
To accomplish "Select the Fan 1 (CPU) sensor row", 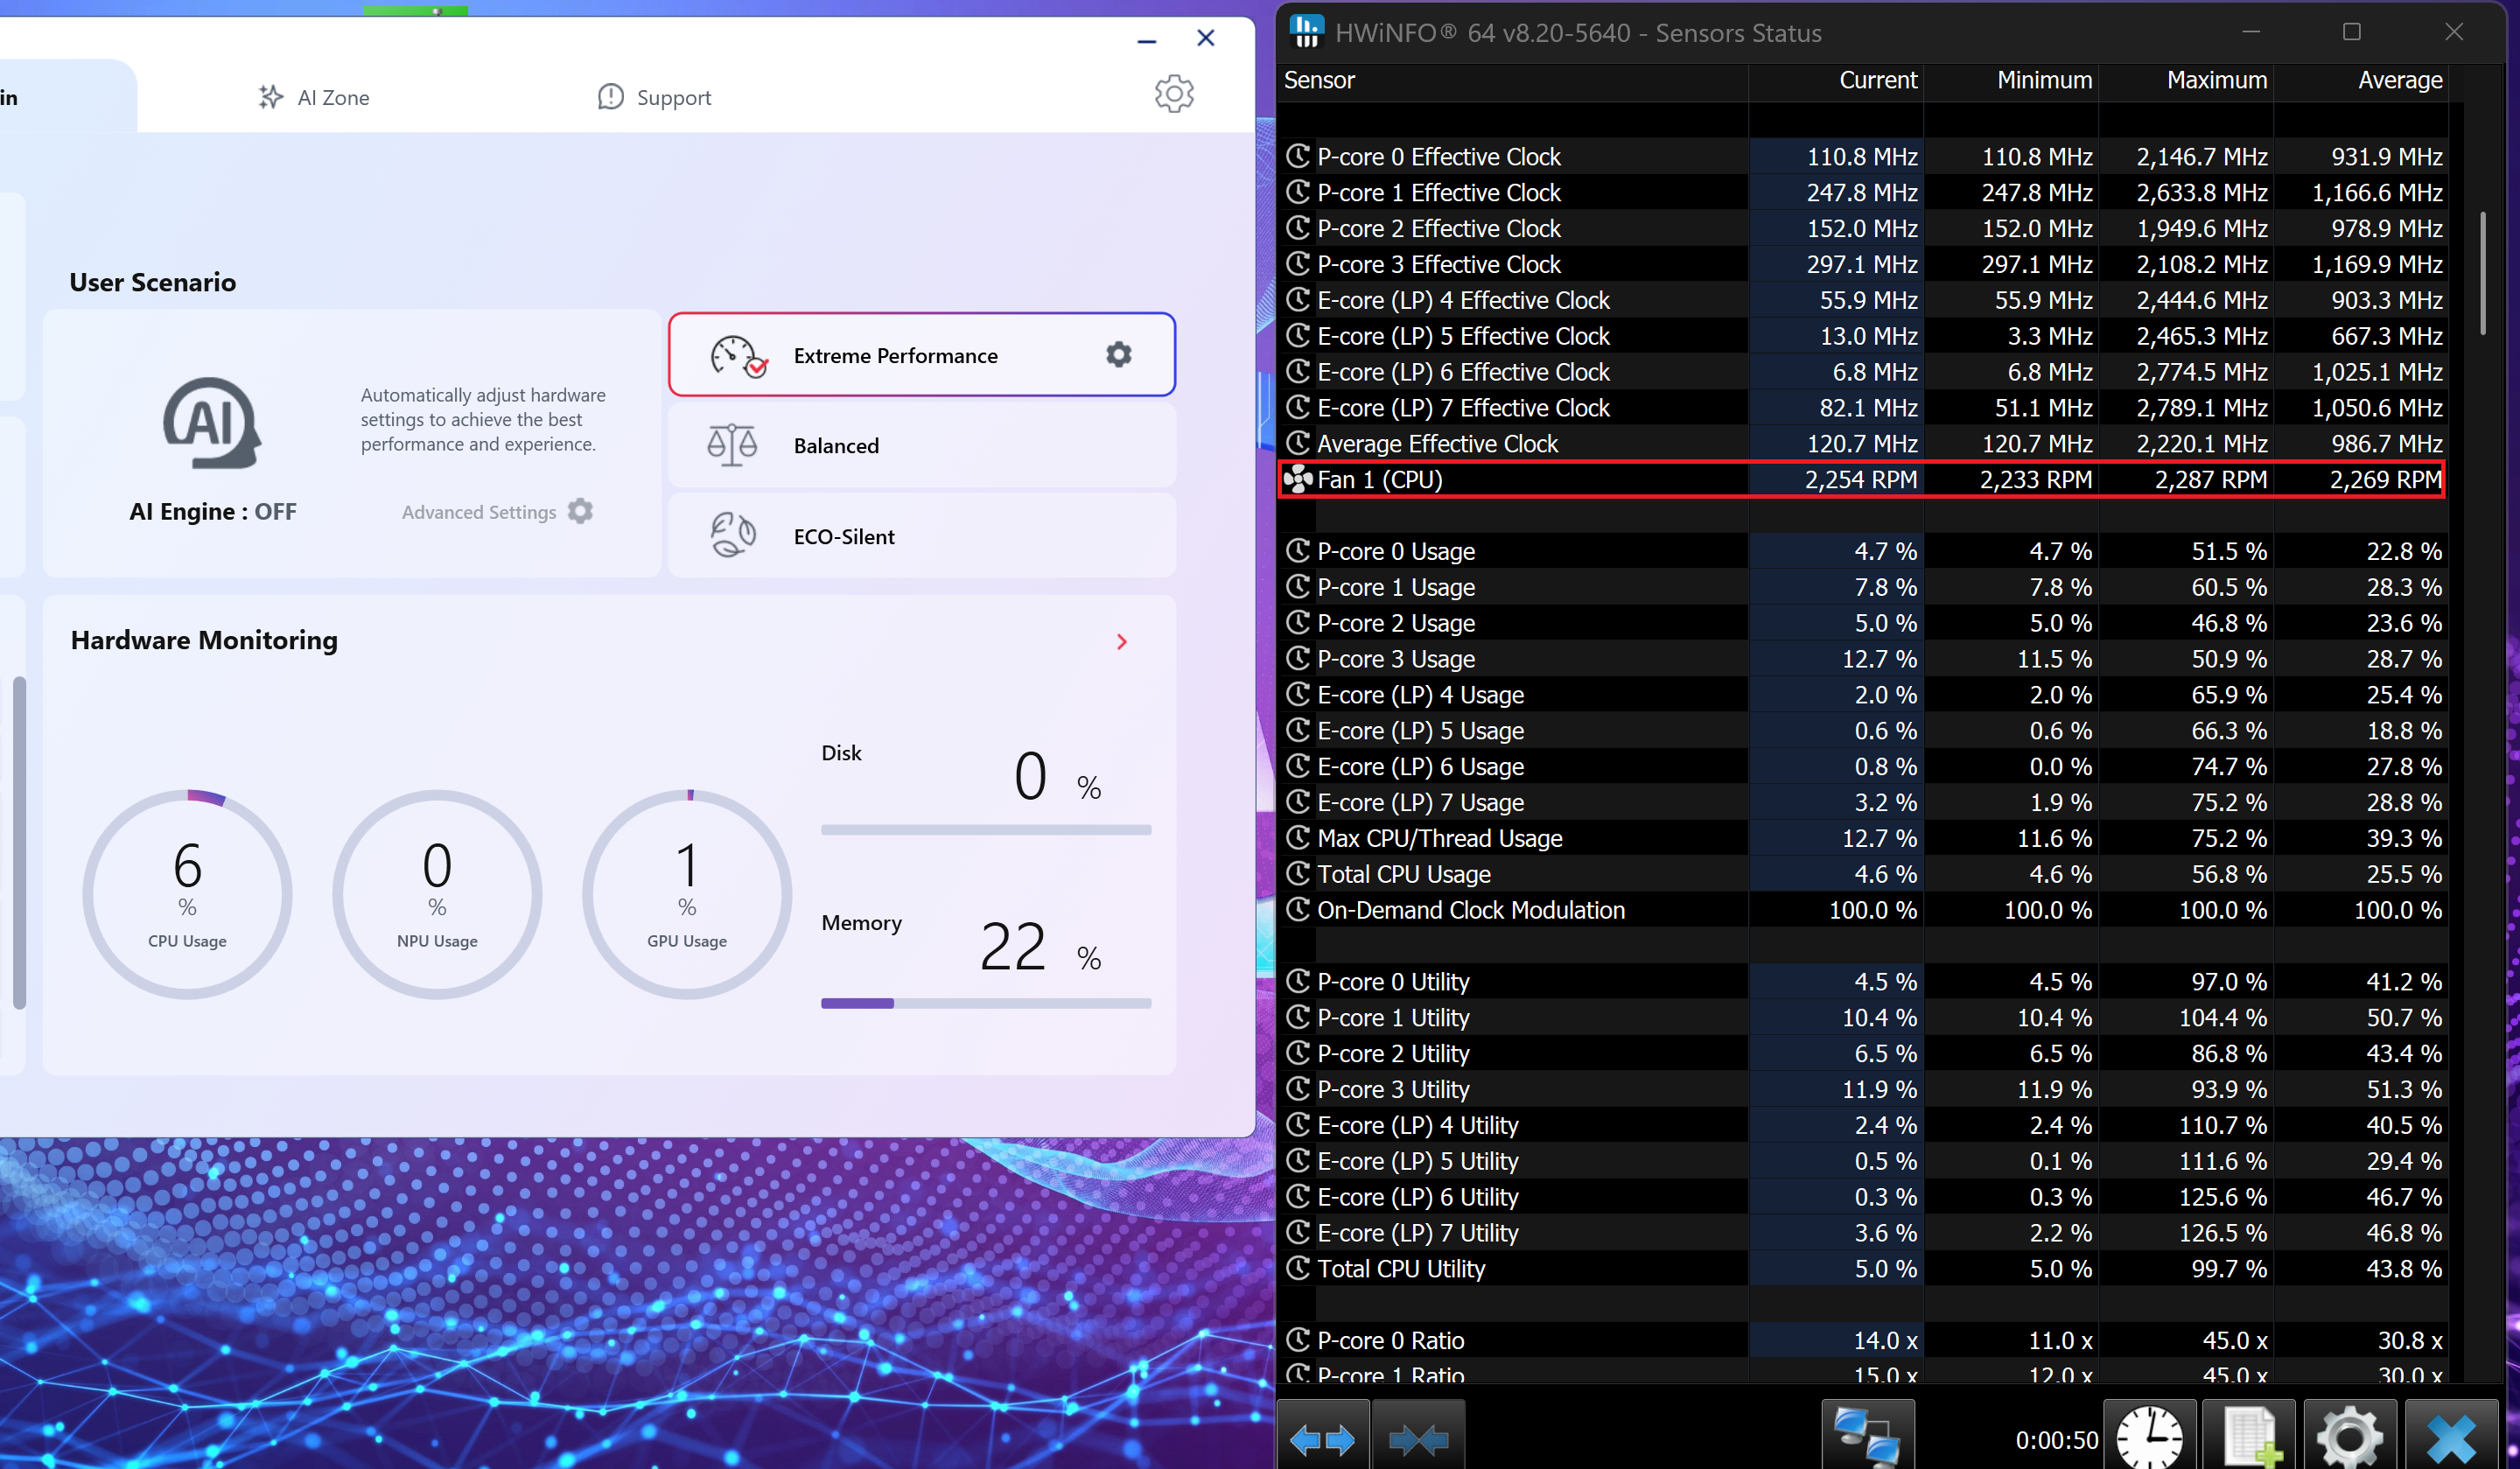I will click(1862, 479).
